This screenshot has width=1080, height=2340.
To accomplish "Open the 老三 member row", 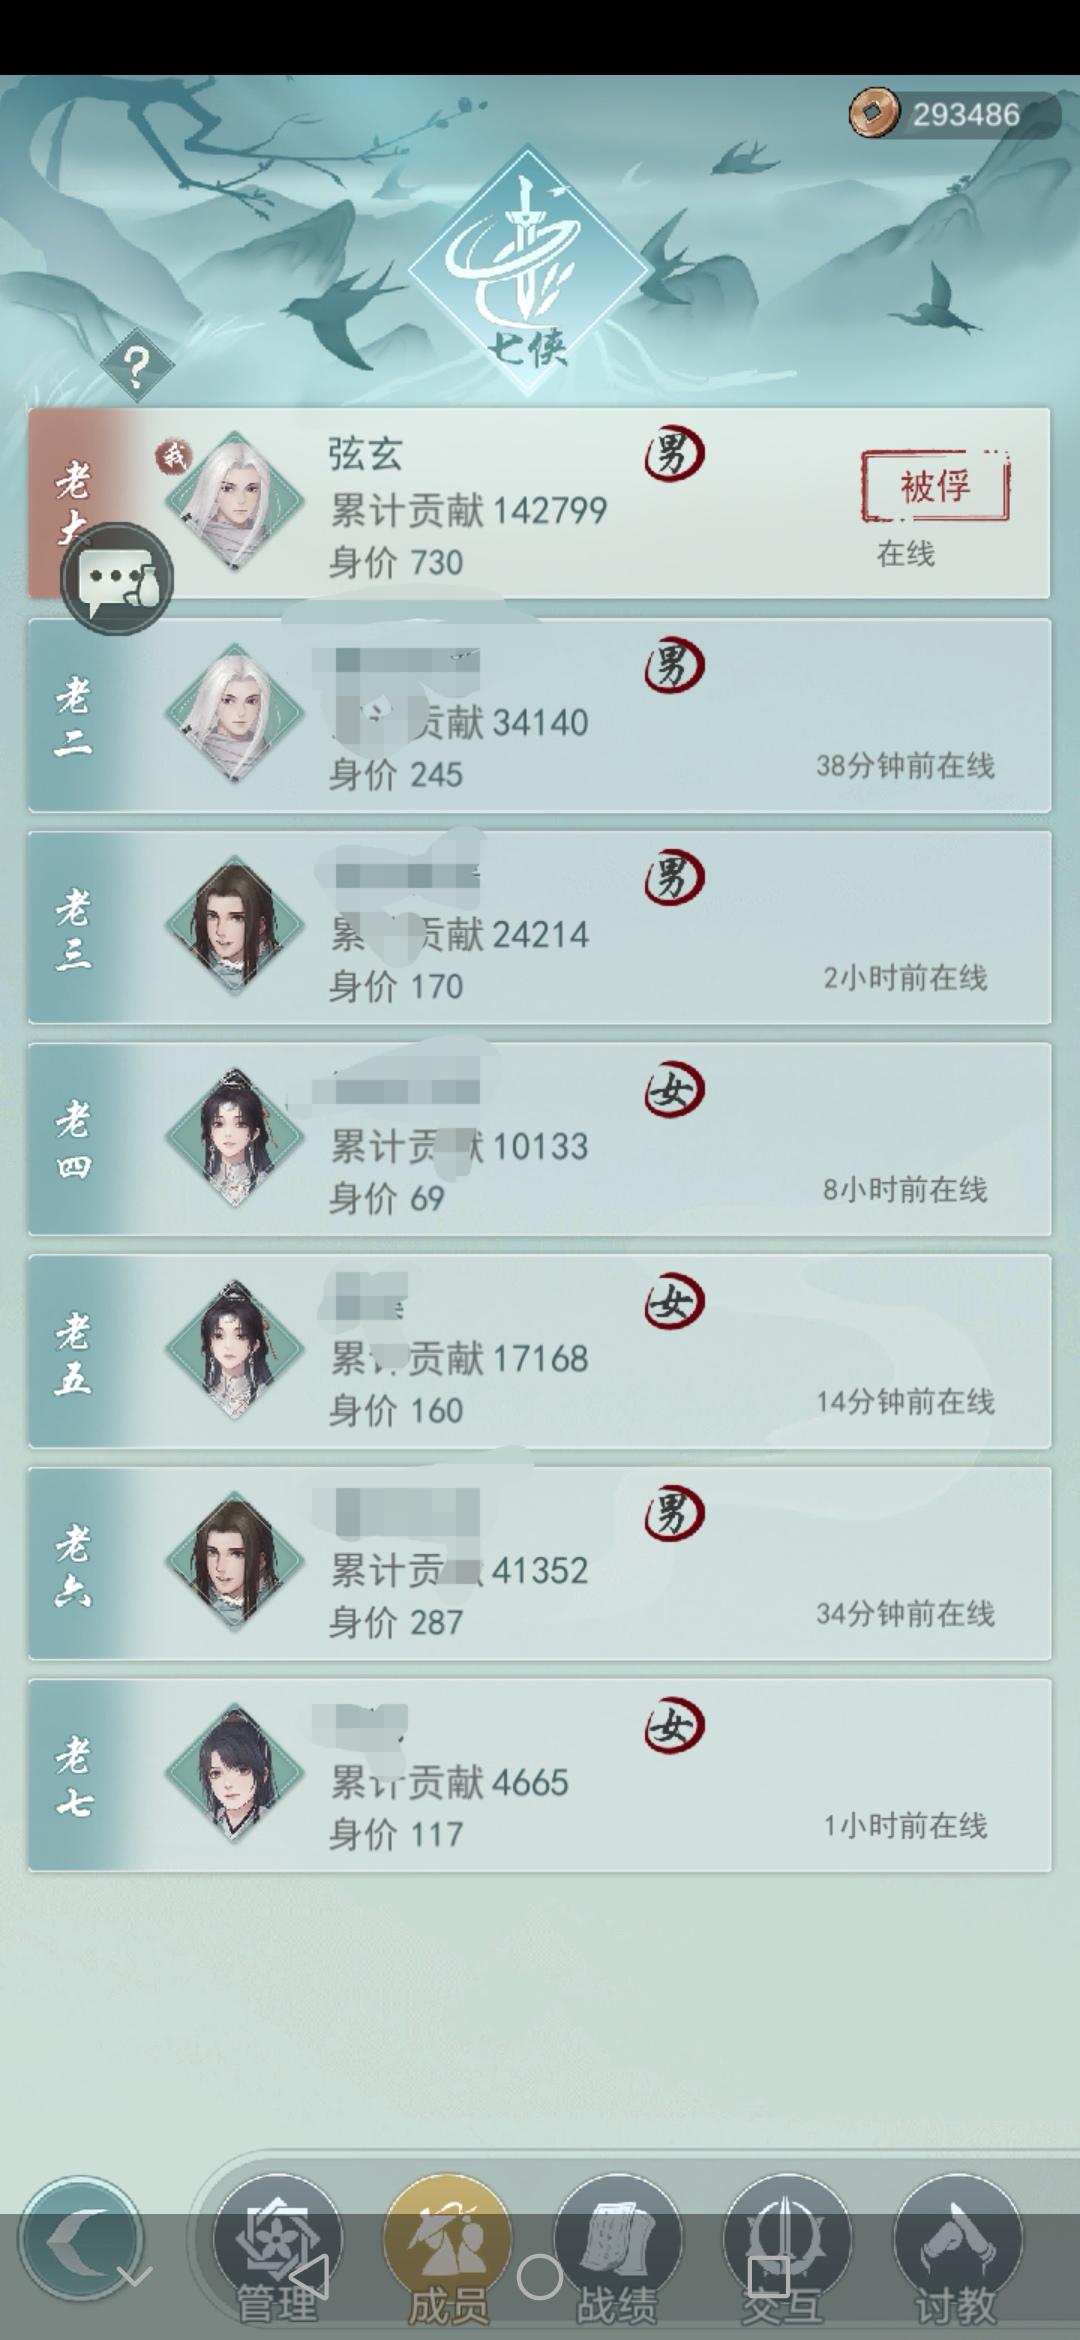I will (539, 927).
